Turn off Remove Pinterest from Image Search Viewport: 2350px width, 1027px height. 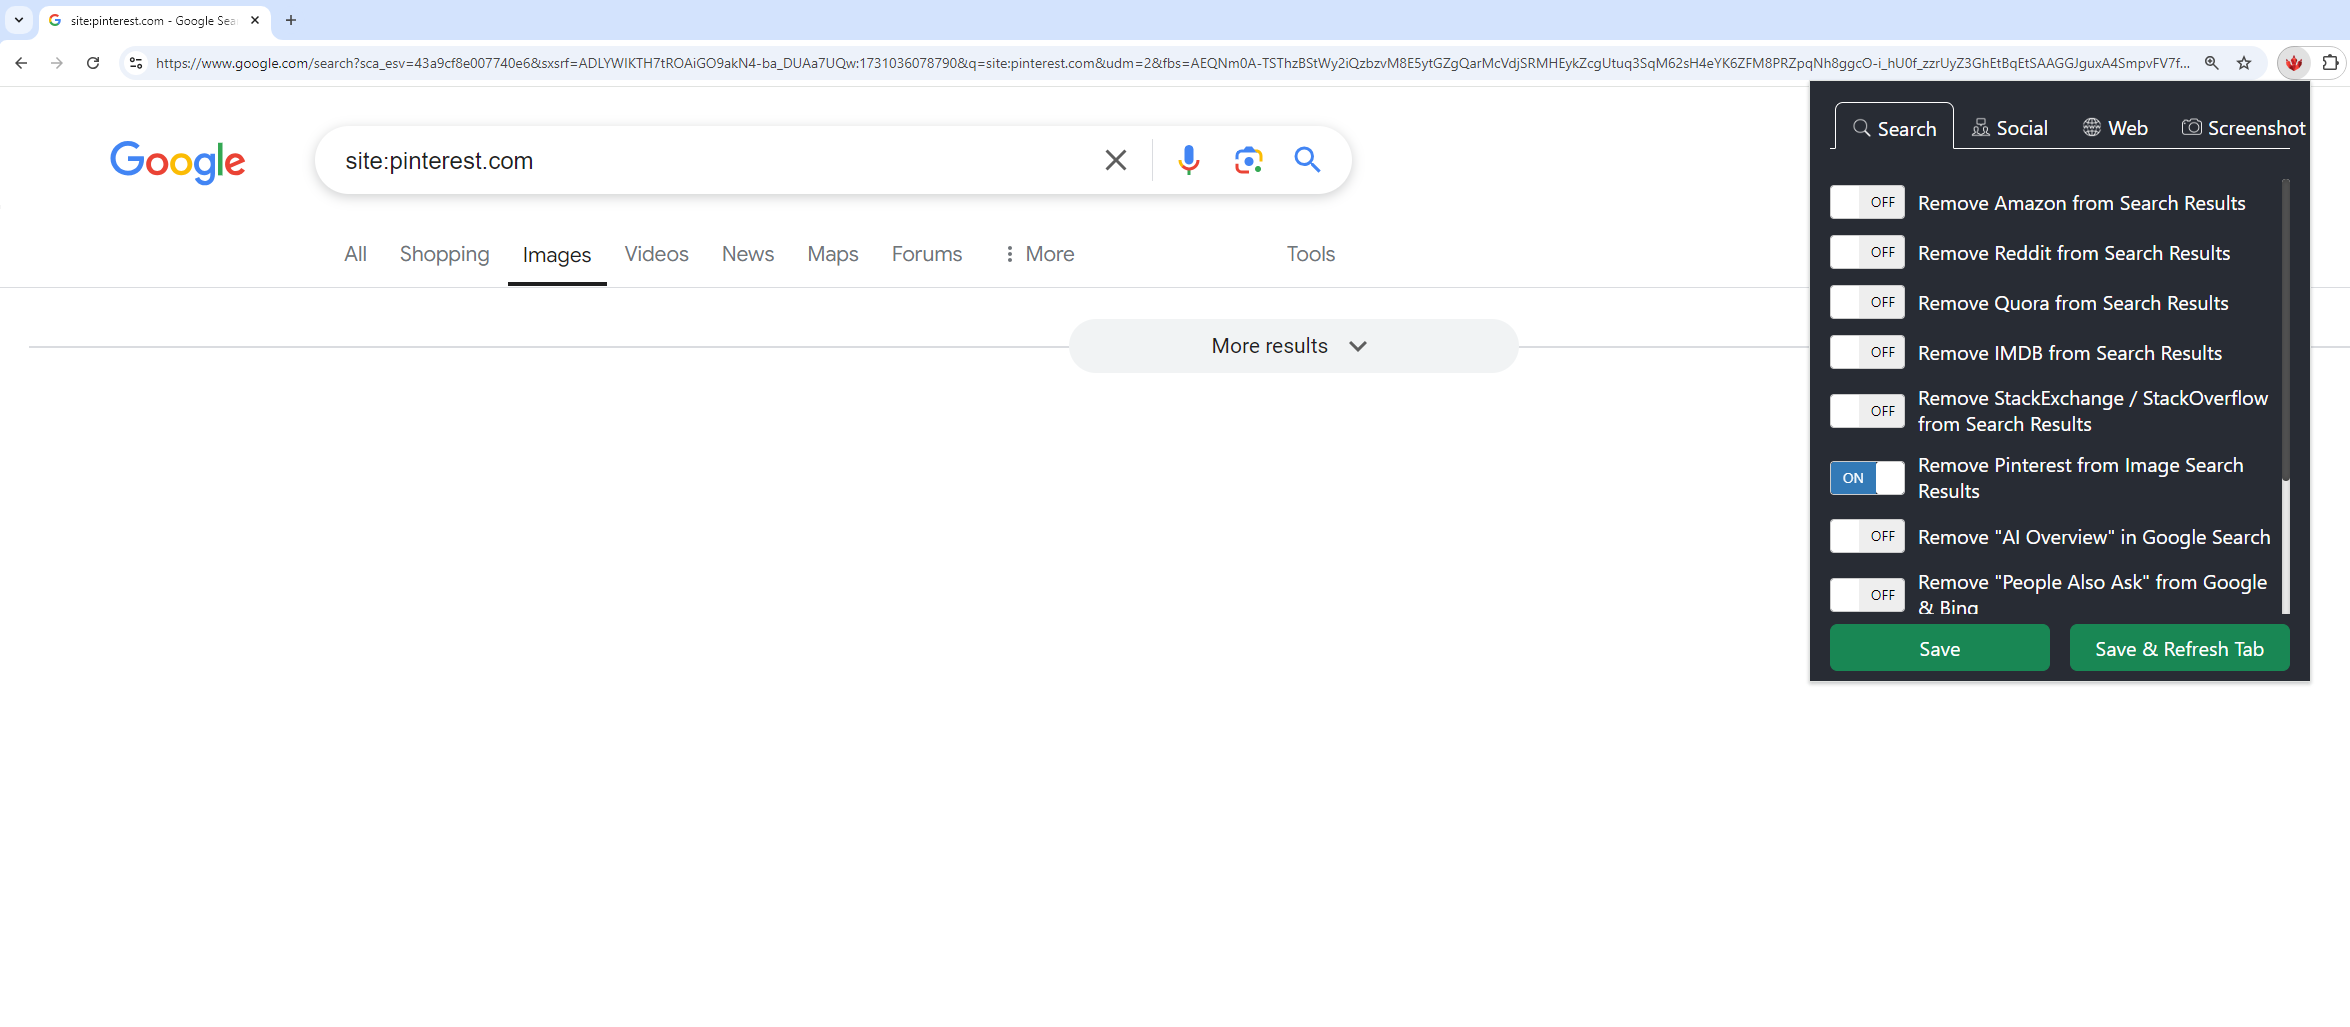[x=1867, y=478]
